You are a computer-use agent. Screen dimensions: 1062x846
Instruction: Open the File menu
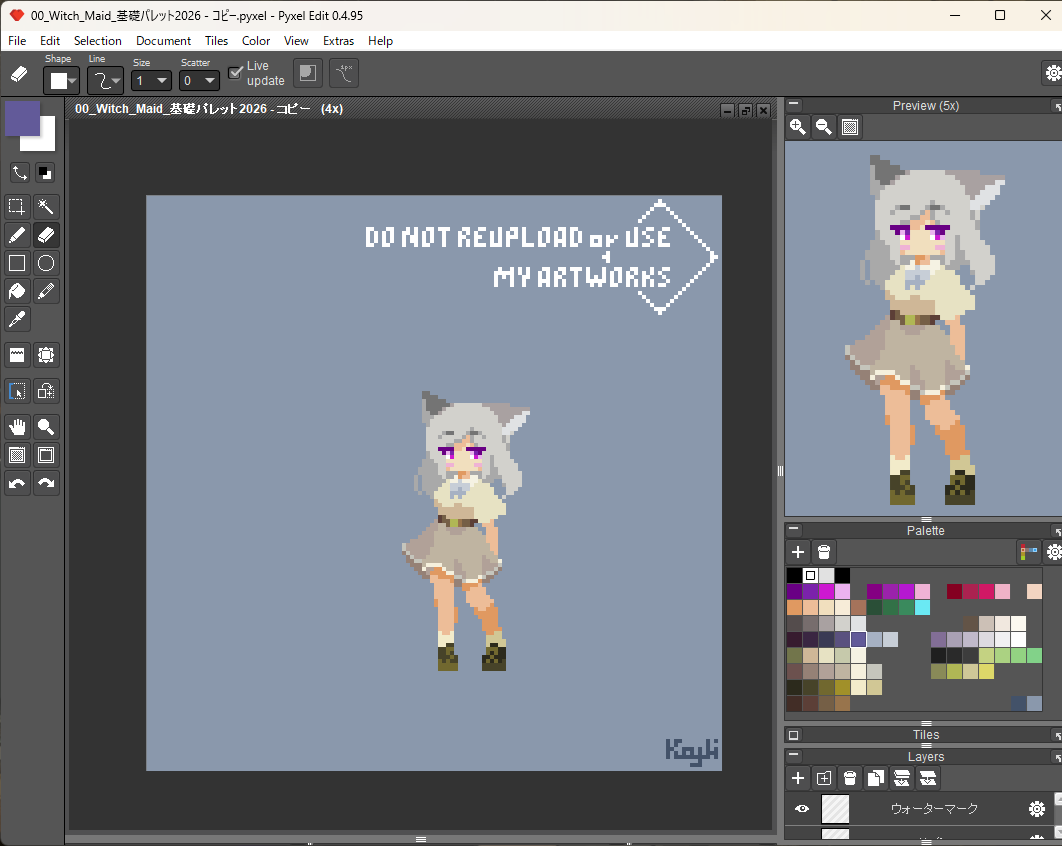click(x=17, y=41)
